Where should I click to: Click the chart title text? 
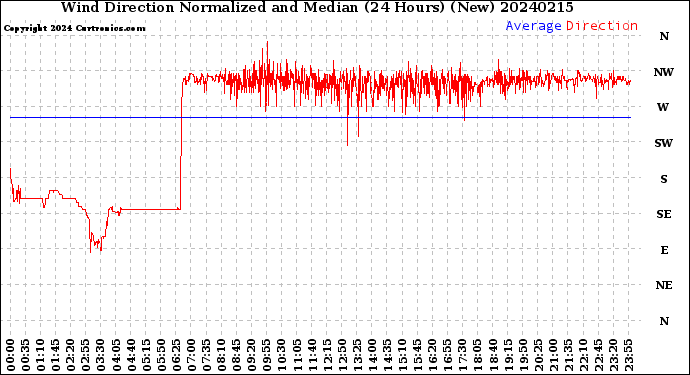click(x=317, y=7)
